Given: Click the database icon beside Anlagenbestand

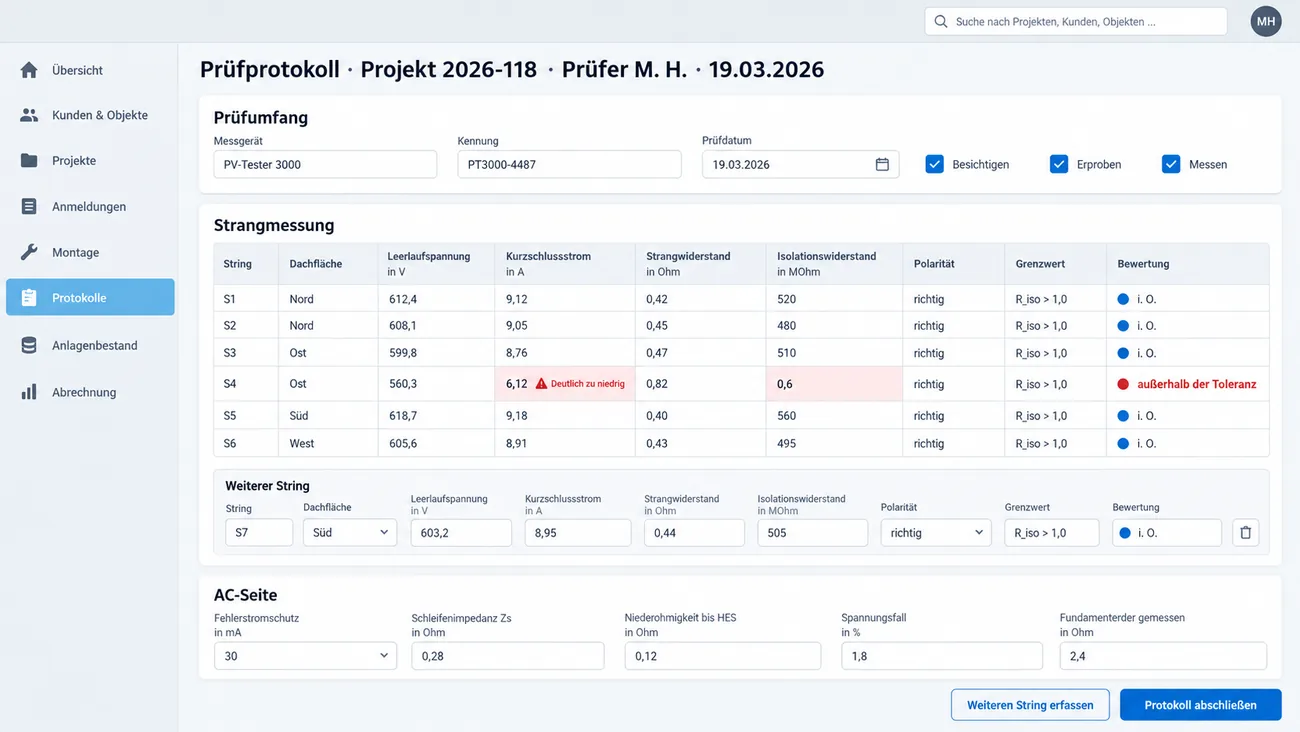Looking at the screenshot, I should pyautogui.click(x=29, y=345).
